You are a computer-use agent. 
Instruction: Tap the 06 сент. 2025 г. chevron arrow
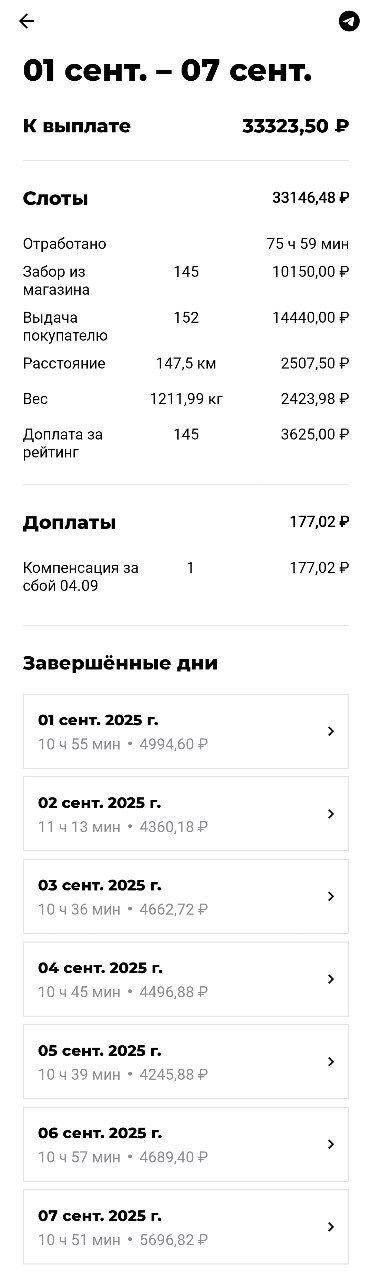click(x=331, y=1144)
